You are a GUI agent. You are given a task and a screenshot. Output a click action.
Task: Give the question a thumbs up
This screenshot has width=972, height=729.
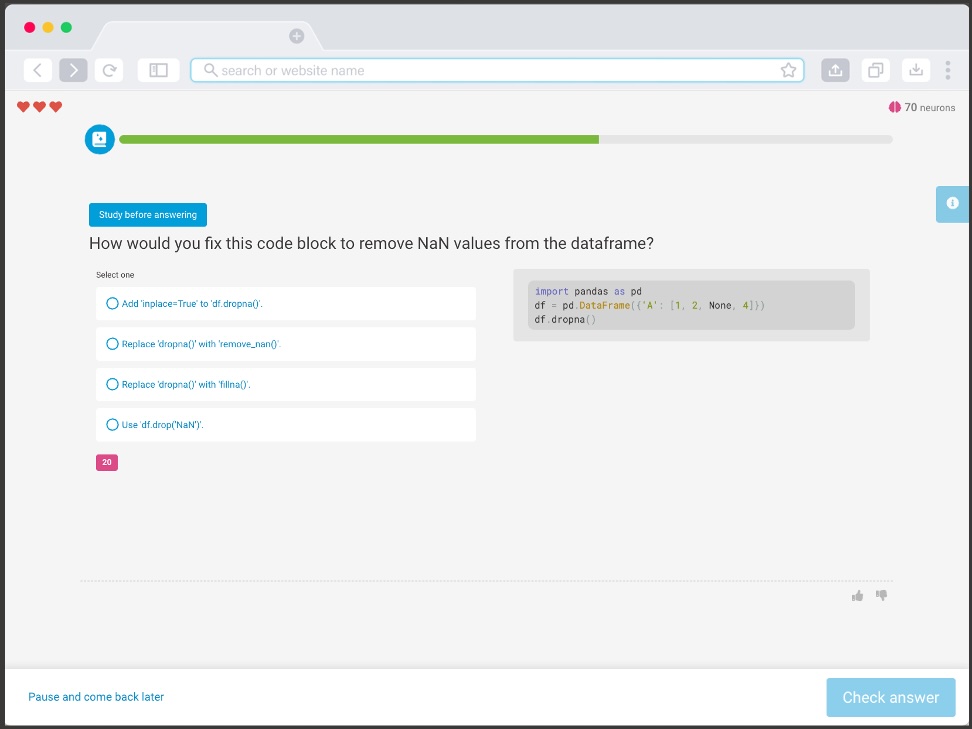click(857, 595)
